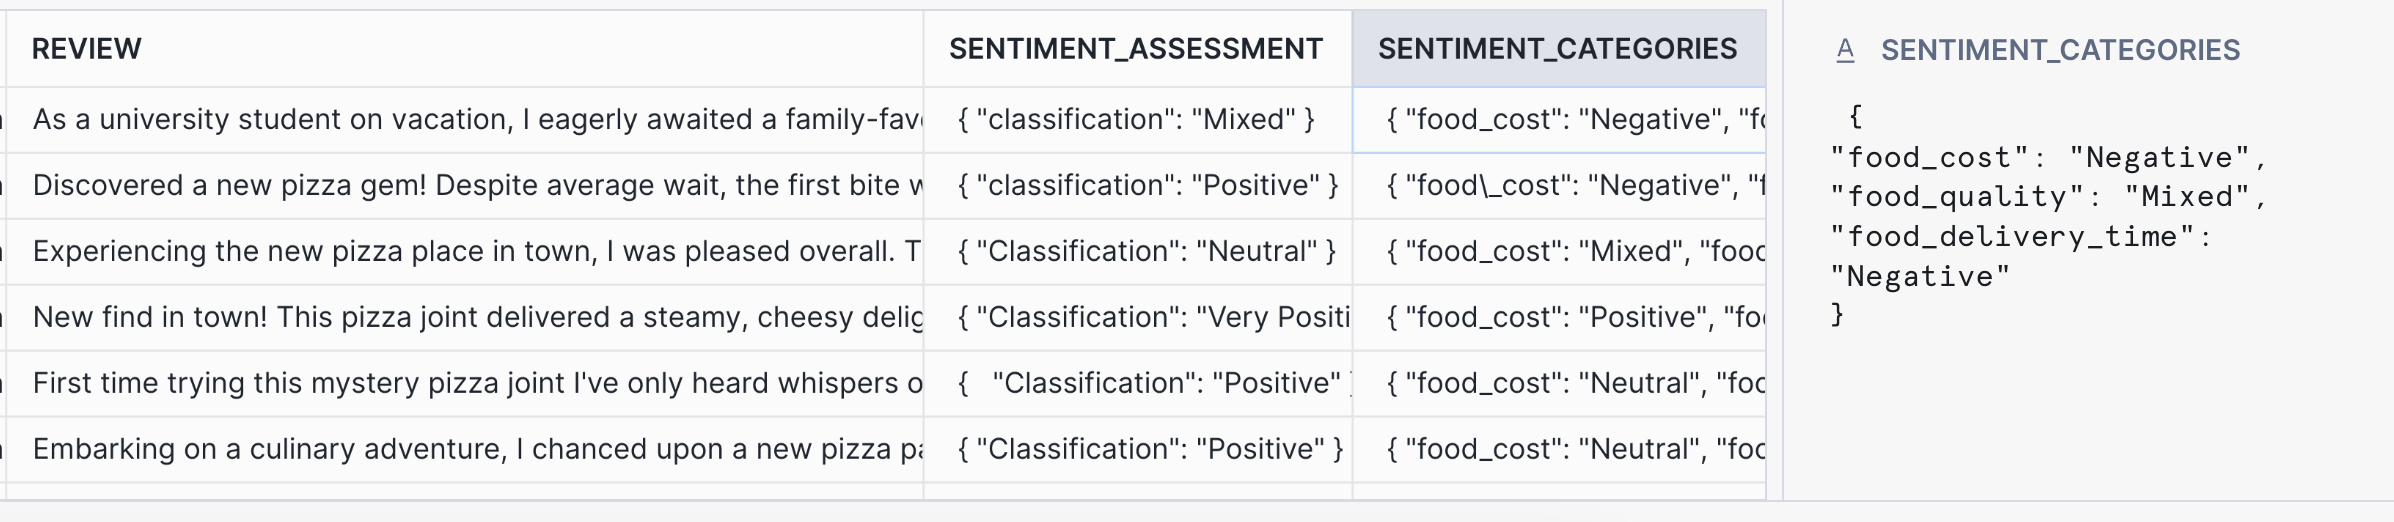Select the SENTIMENT_ASSESSMENT column header
This screenshot has height=522, width=2394.
1135,49
